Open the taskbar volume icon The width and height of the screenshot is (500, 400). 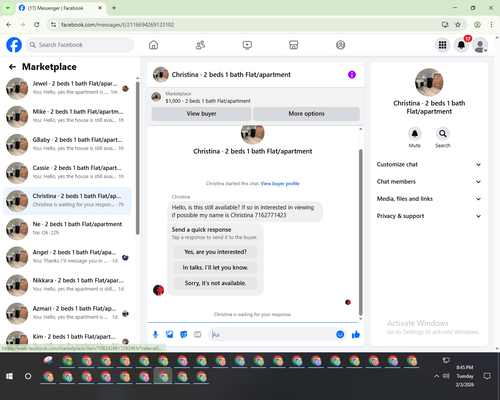446,376
